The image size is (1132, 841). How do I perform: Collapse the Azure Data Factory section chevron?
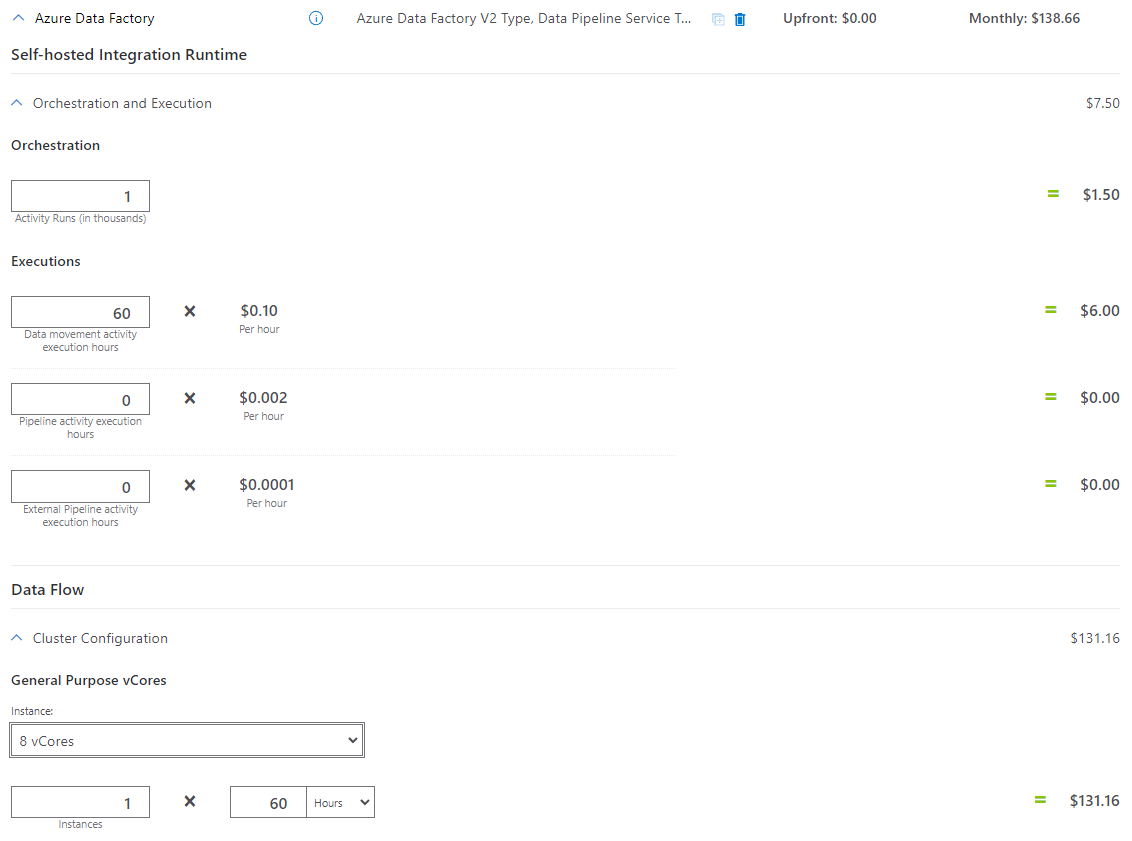(19, 18)
